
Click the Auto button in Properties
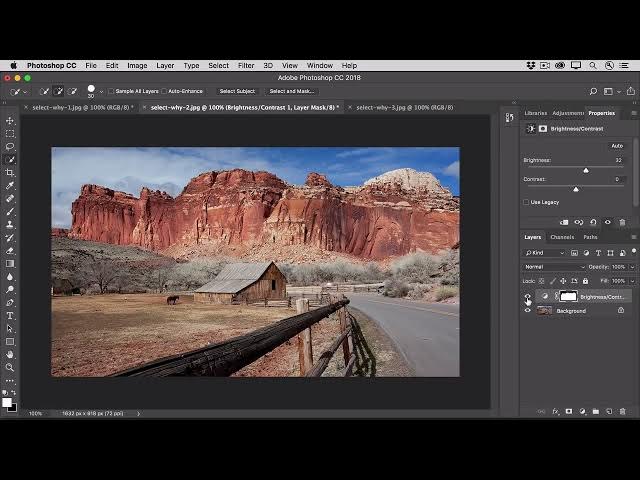617,146
